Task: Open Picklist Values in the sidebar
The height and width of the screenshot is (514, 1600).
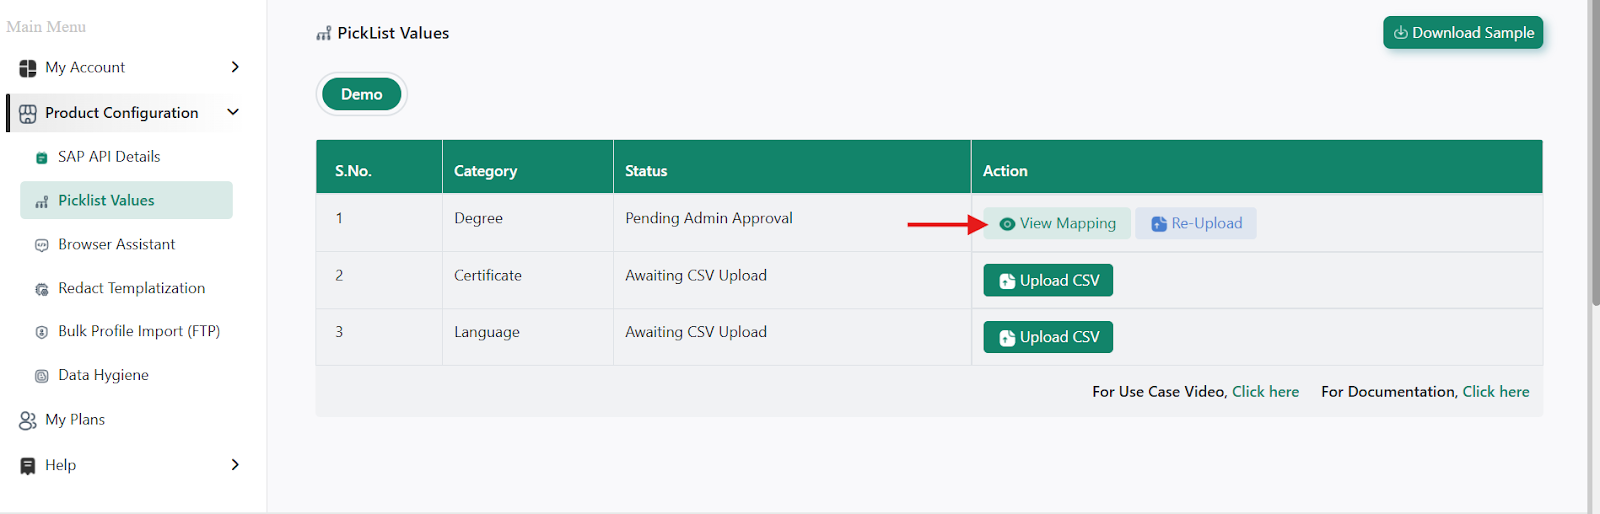Action: [106, 200]
